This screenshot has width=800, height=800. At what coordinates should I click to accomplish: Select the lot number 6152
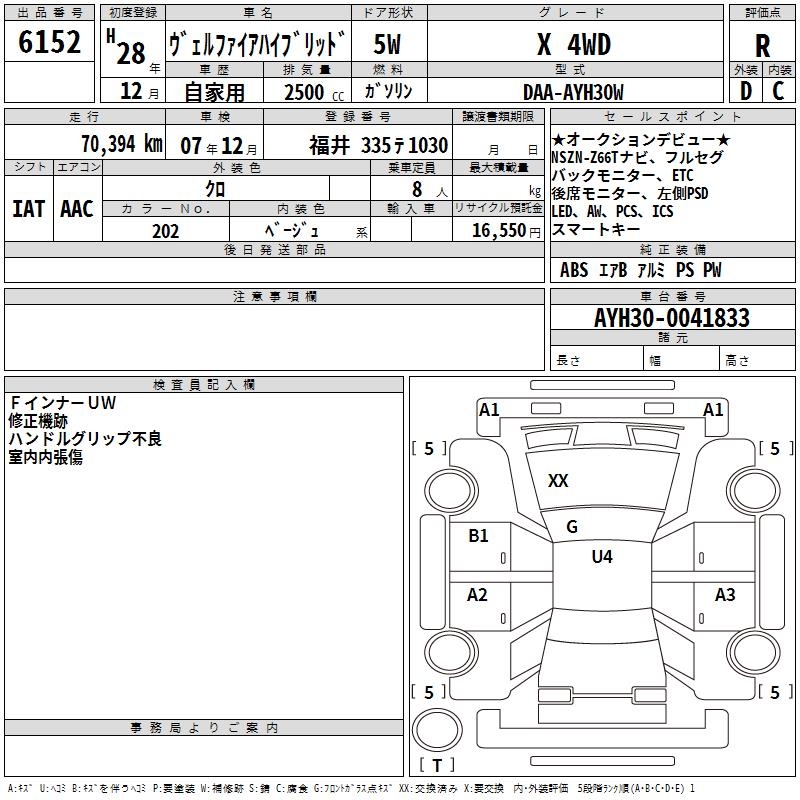click(51, 44)
